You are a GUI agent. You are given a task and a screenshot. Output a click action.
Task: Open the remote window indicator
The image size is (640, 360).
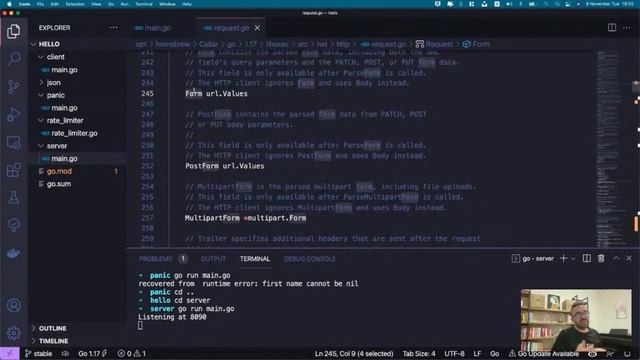click(x=9, y=353)
